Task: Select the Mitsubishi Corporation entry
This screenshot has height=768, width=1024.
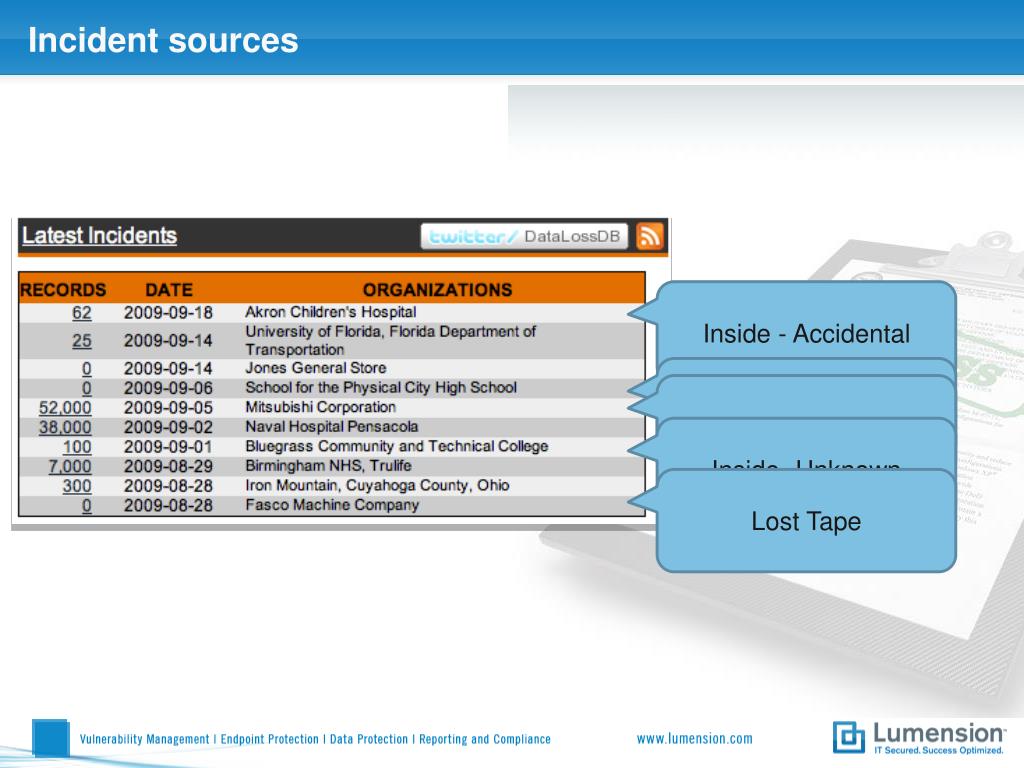Action: pos(321,407)
